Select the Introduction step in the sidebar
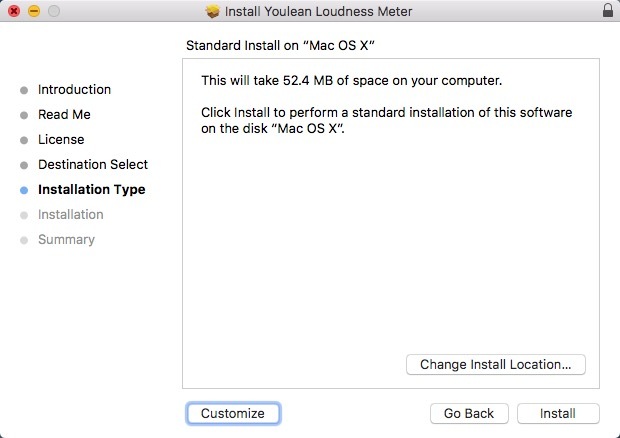This screenshot has height=438, width=620. pos(74,90)
